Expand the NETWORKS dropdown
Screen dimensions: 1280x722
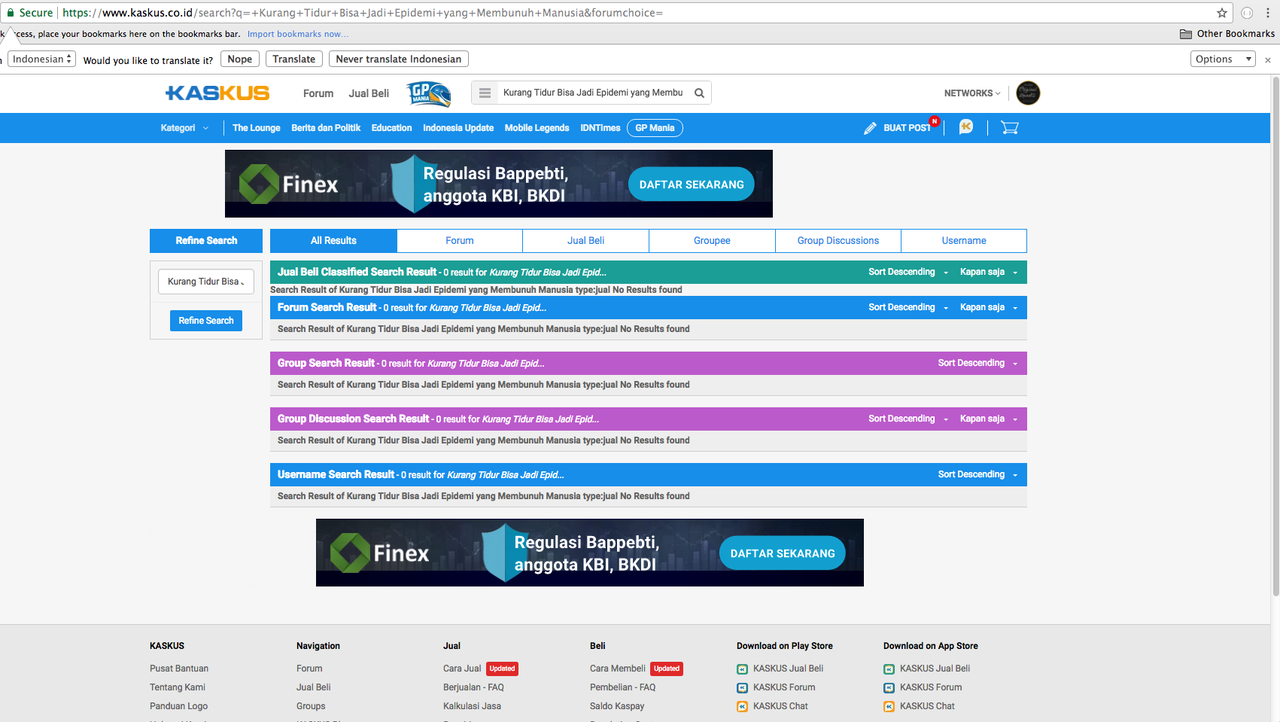coord(972,93)
